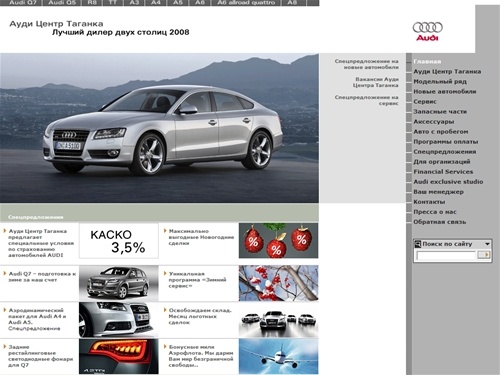500x375 pixels.
Task: Open Бонусные мили Аэрофлота link
Action: click(201, 356)
